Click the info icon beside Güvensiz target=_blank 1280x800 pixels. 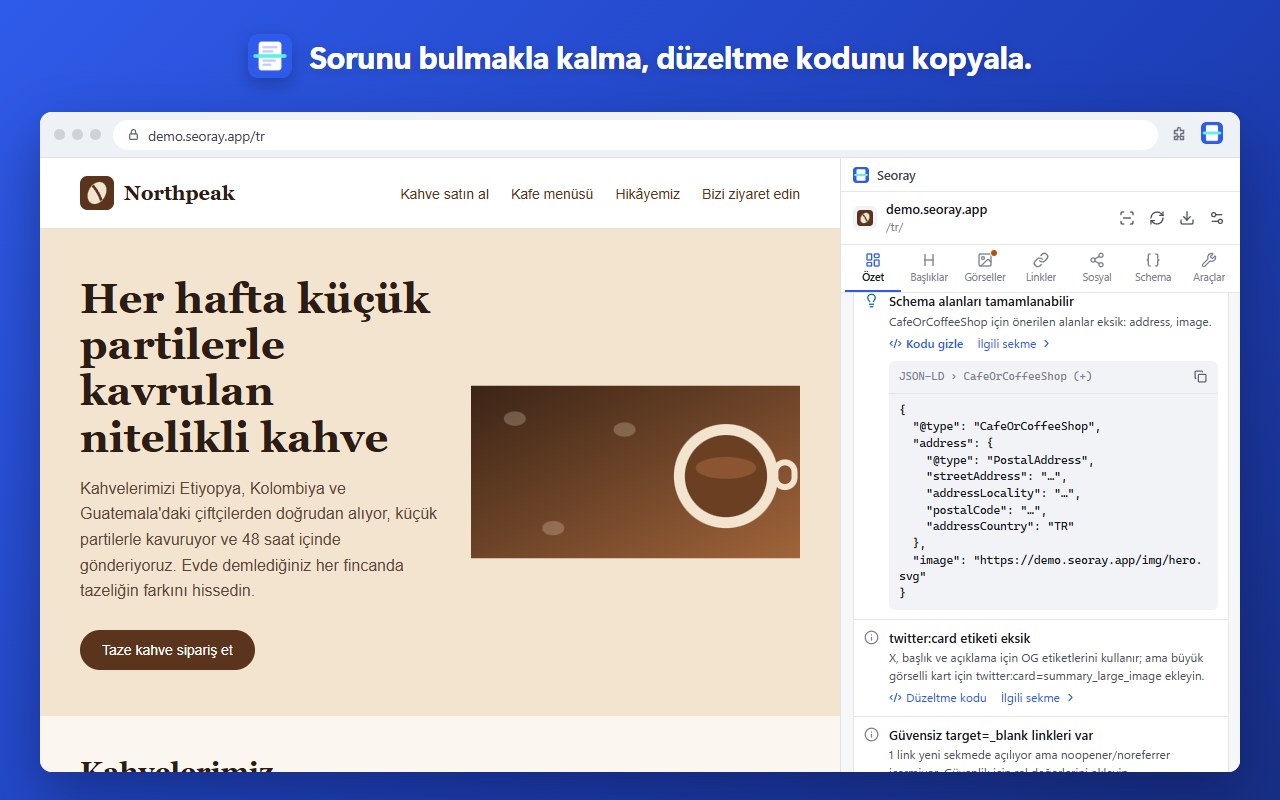tap(871, 735)
